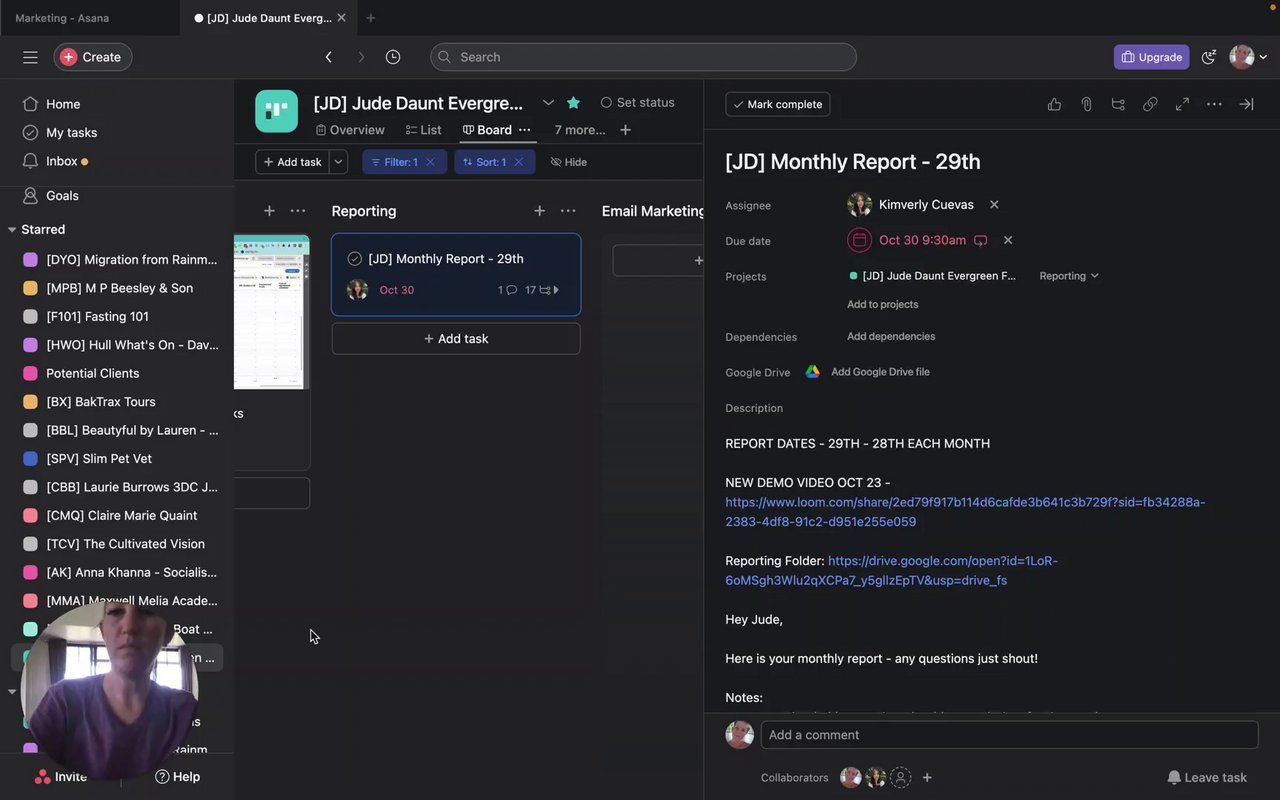Close the task details pane
Screen dimensions: 1280x800
point(1246,104)
